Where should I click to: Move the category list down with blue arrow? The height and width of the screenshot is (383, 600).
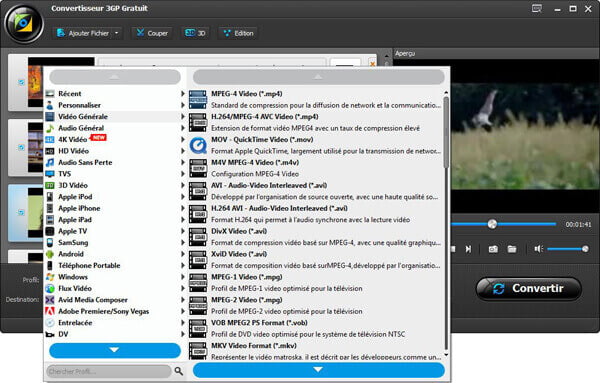tap(115, 350)
